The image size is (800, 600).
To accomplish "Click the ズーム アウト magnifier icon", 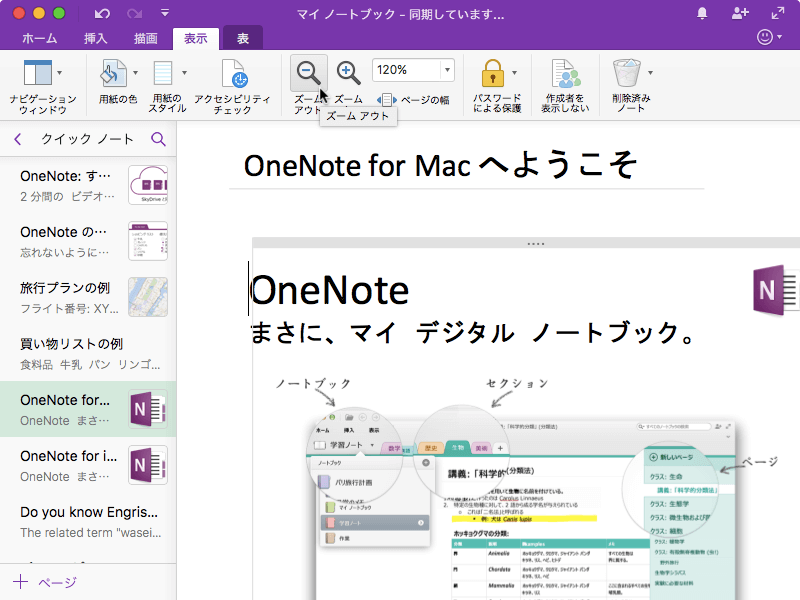I will point(309,73).
